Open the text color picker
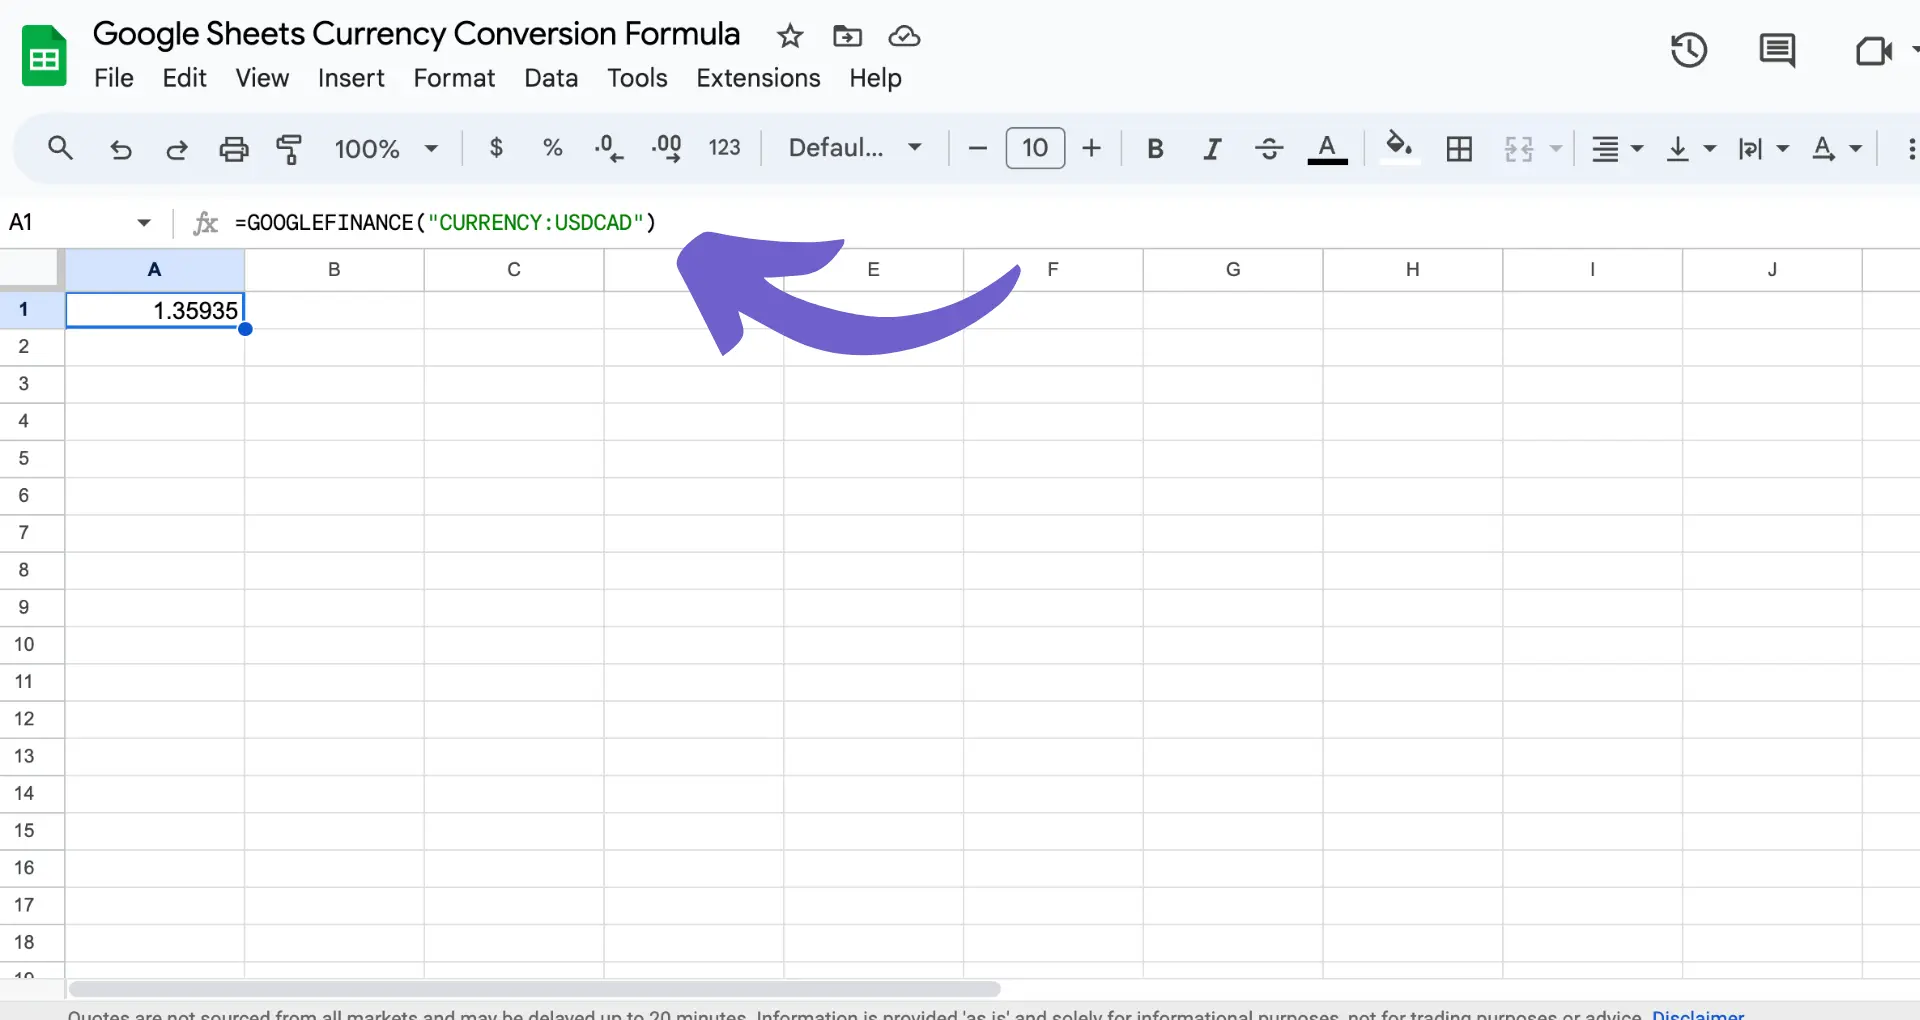The width and height of the screenshot is (1920, 1020). pos(1327,149)
